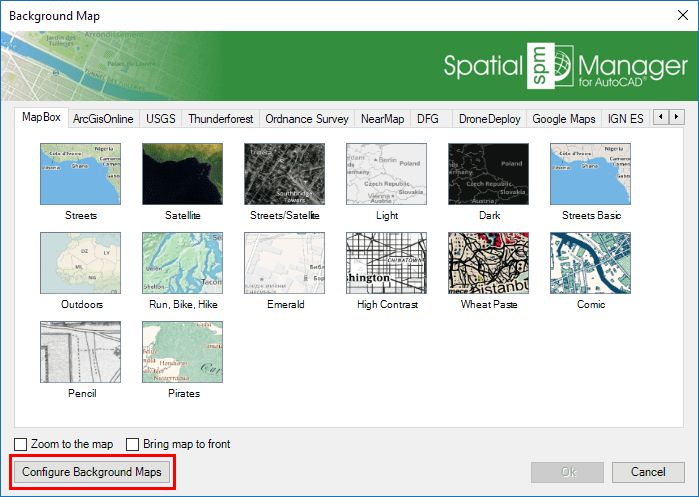The height and width of the screenshot is (497, 699).
Task: Choose the Satellite map style
Action: click(182, 174)
